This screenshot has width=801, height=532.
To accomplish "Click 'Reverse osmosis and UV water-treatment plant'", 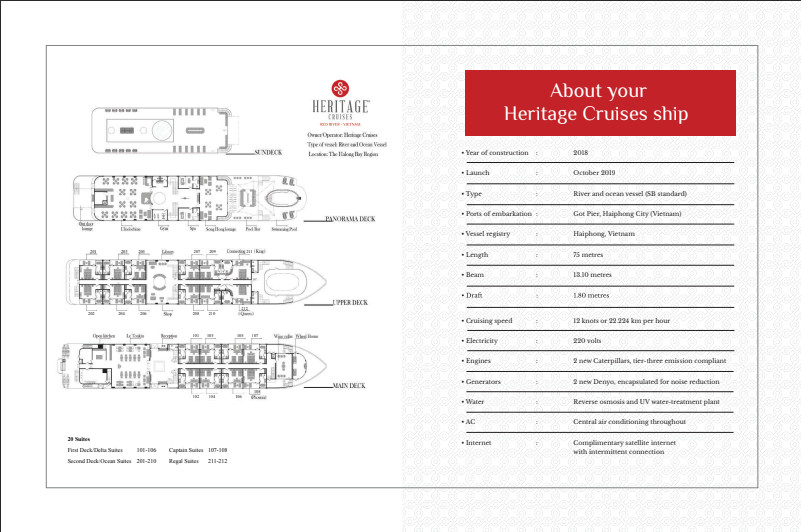I will pos(646,402).
